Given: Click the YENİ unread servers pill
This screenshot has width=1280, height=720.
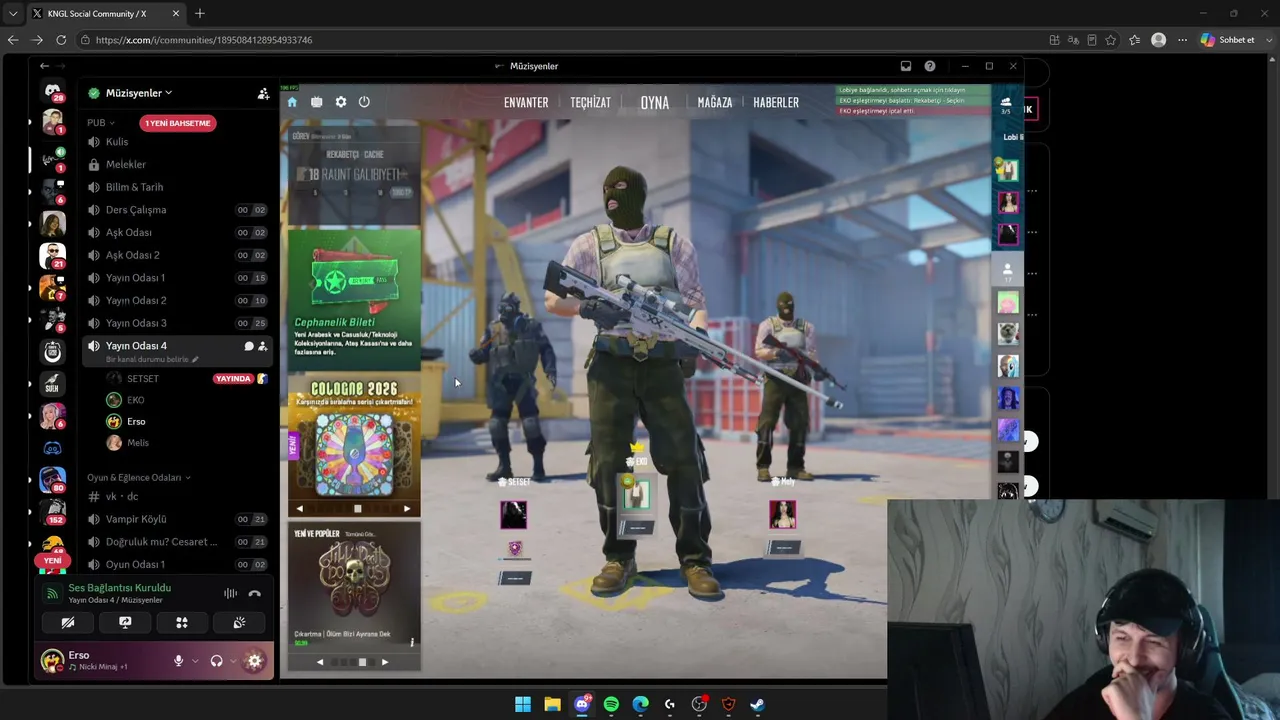Looking at the screenshot, I should [x=52, y=561].
